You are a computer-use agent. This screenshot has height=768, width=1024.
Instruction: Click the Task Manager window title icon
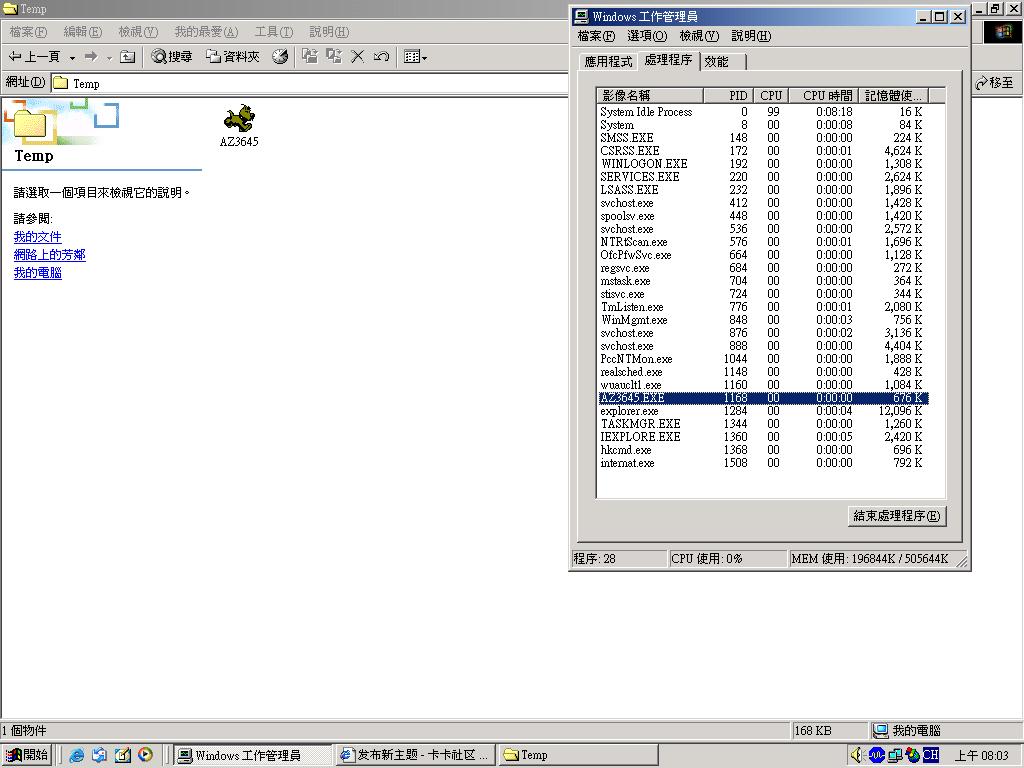pyautogui.click(x=581, y=16)
